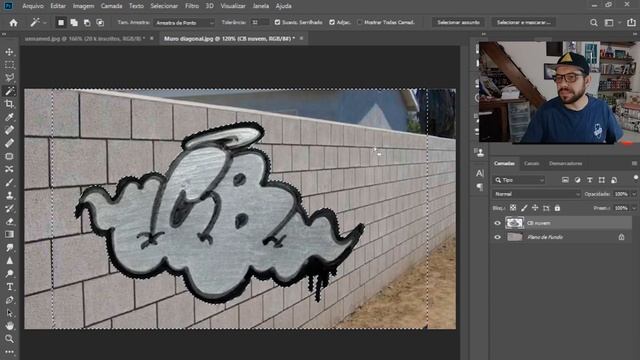Screen dimensions: 640x360
Task: Click the Selecionar assunto button
Action: (458, 22)
